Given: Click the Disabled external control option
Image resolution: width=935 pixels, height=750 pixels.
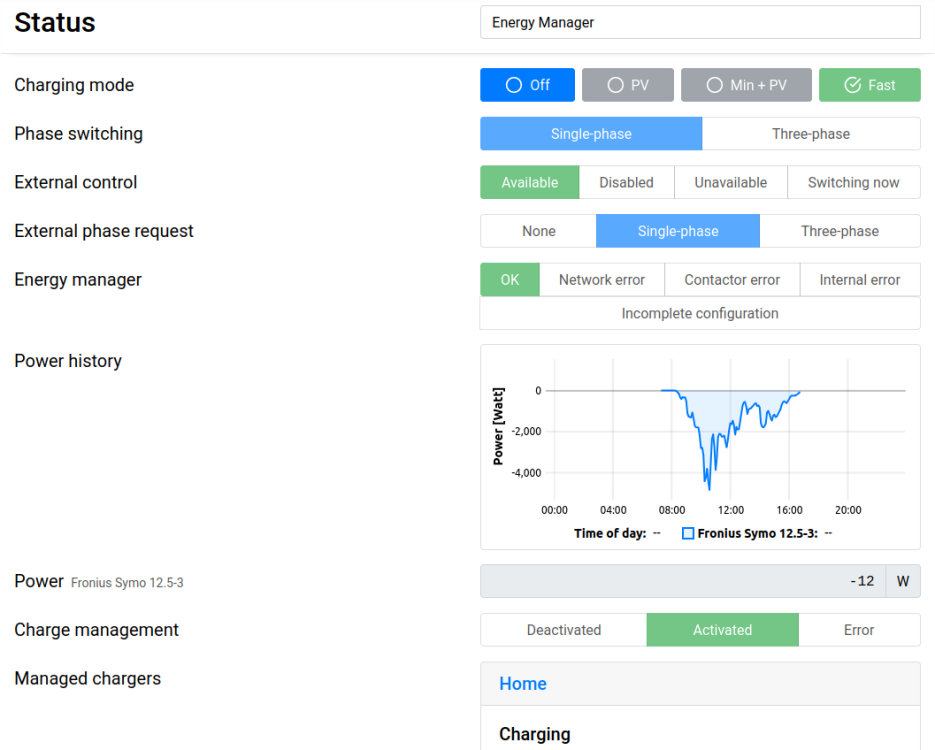Looking at the screenshot, I should 626,183.
